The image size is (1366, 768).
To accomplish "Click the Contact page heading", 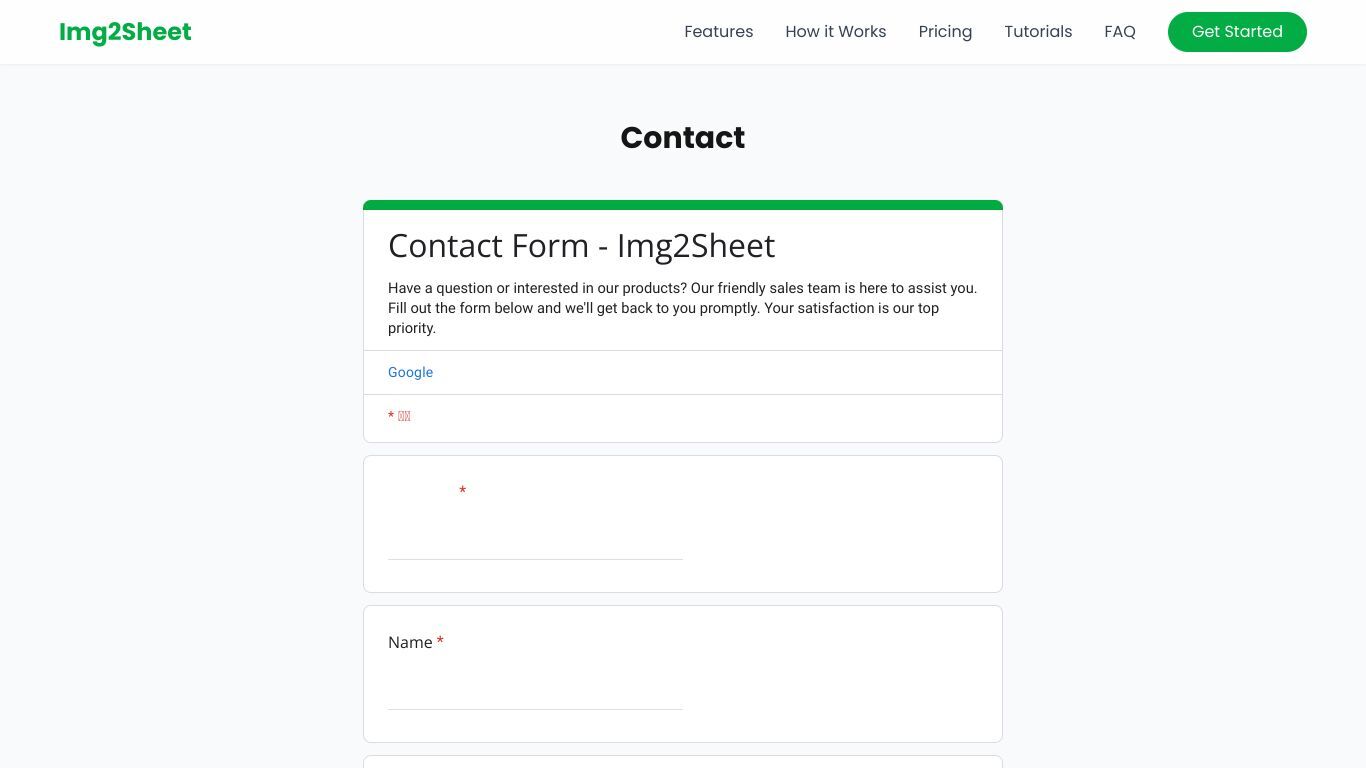I will click(683, 137).
